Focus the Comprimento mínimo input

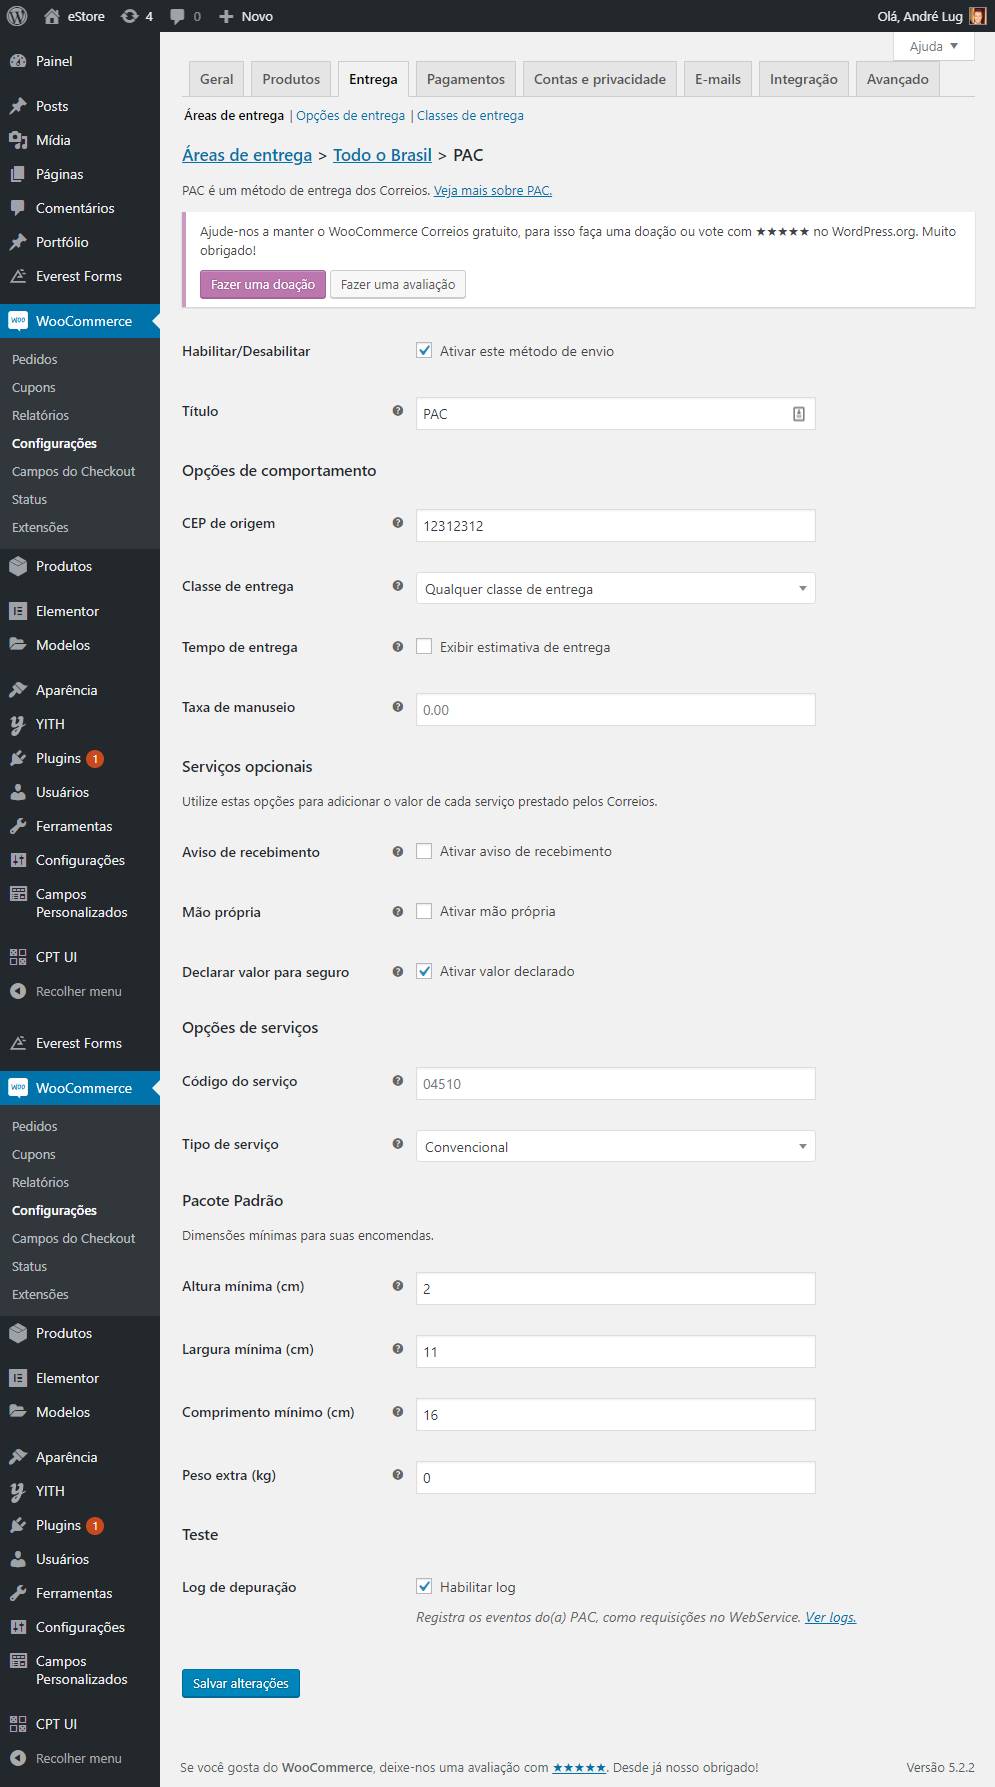click(x=615, y=1415)
